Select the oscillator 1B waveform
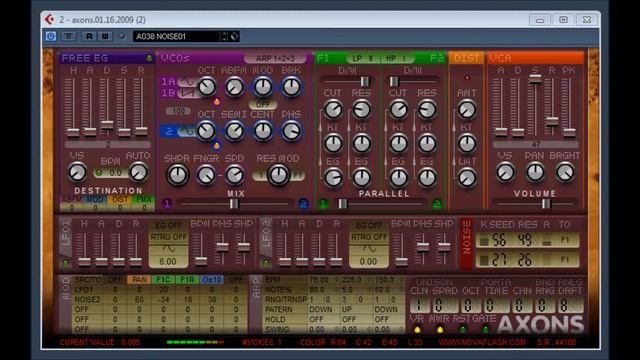The height and width of the screenshot is (360, 640). point(187,93)
